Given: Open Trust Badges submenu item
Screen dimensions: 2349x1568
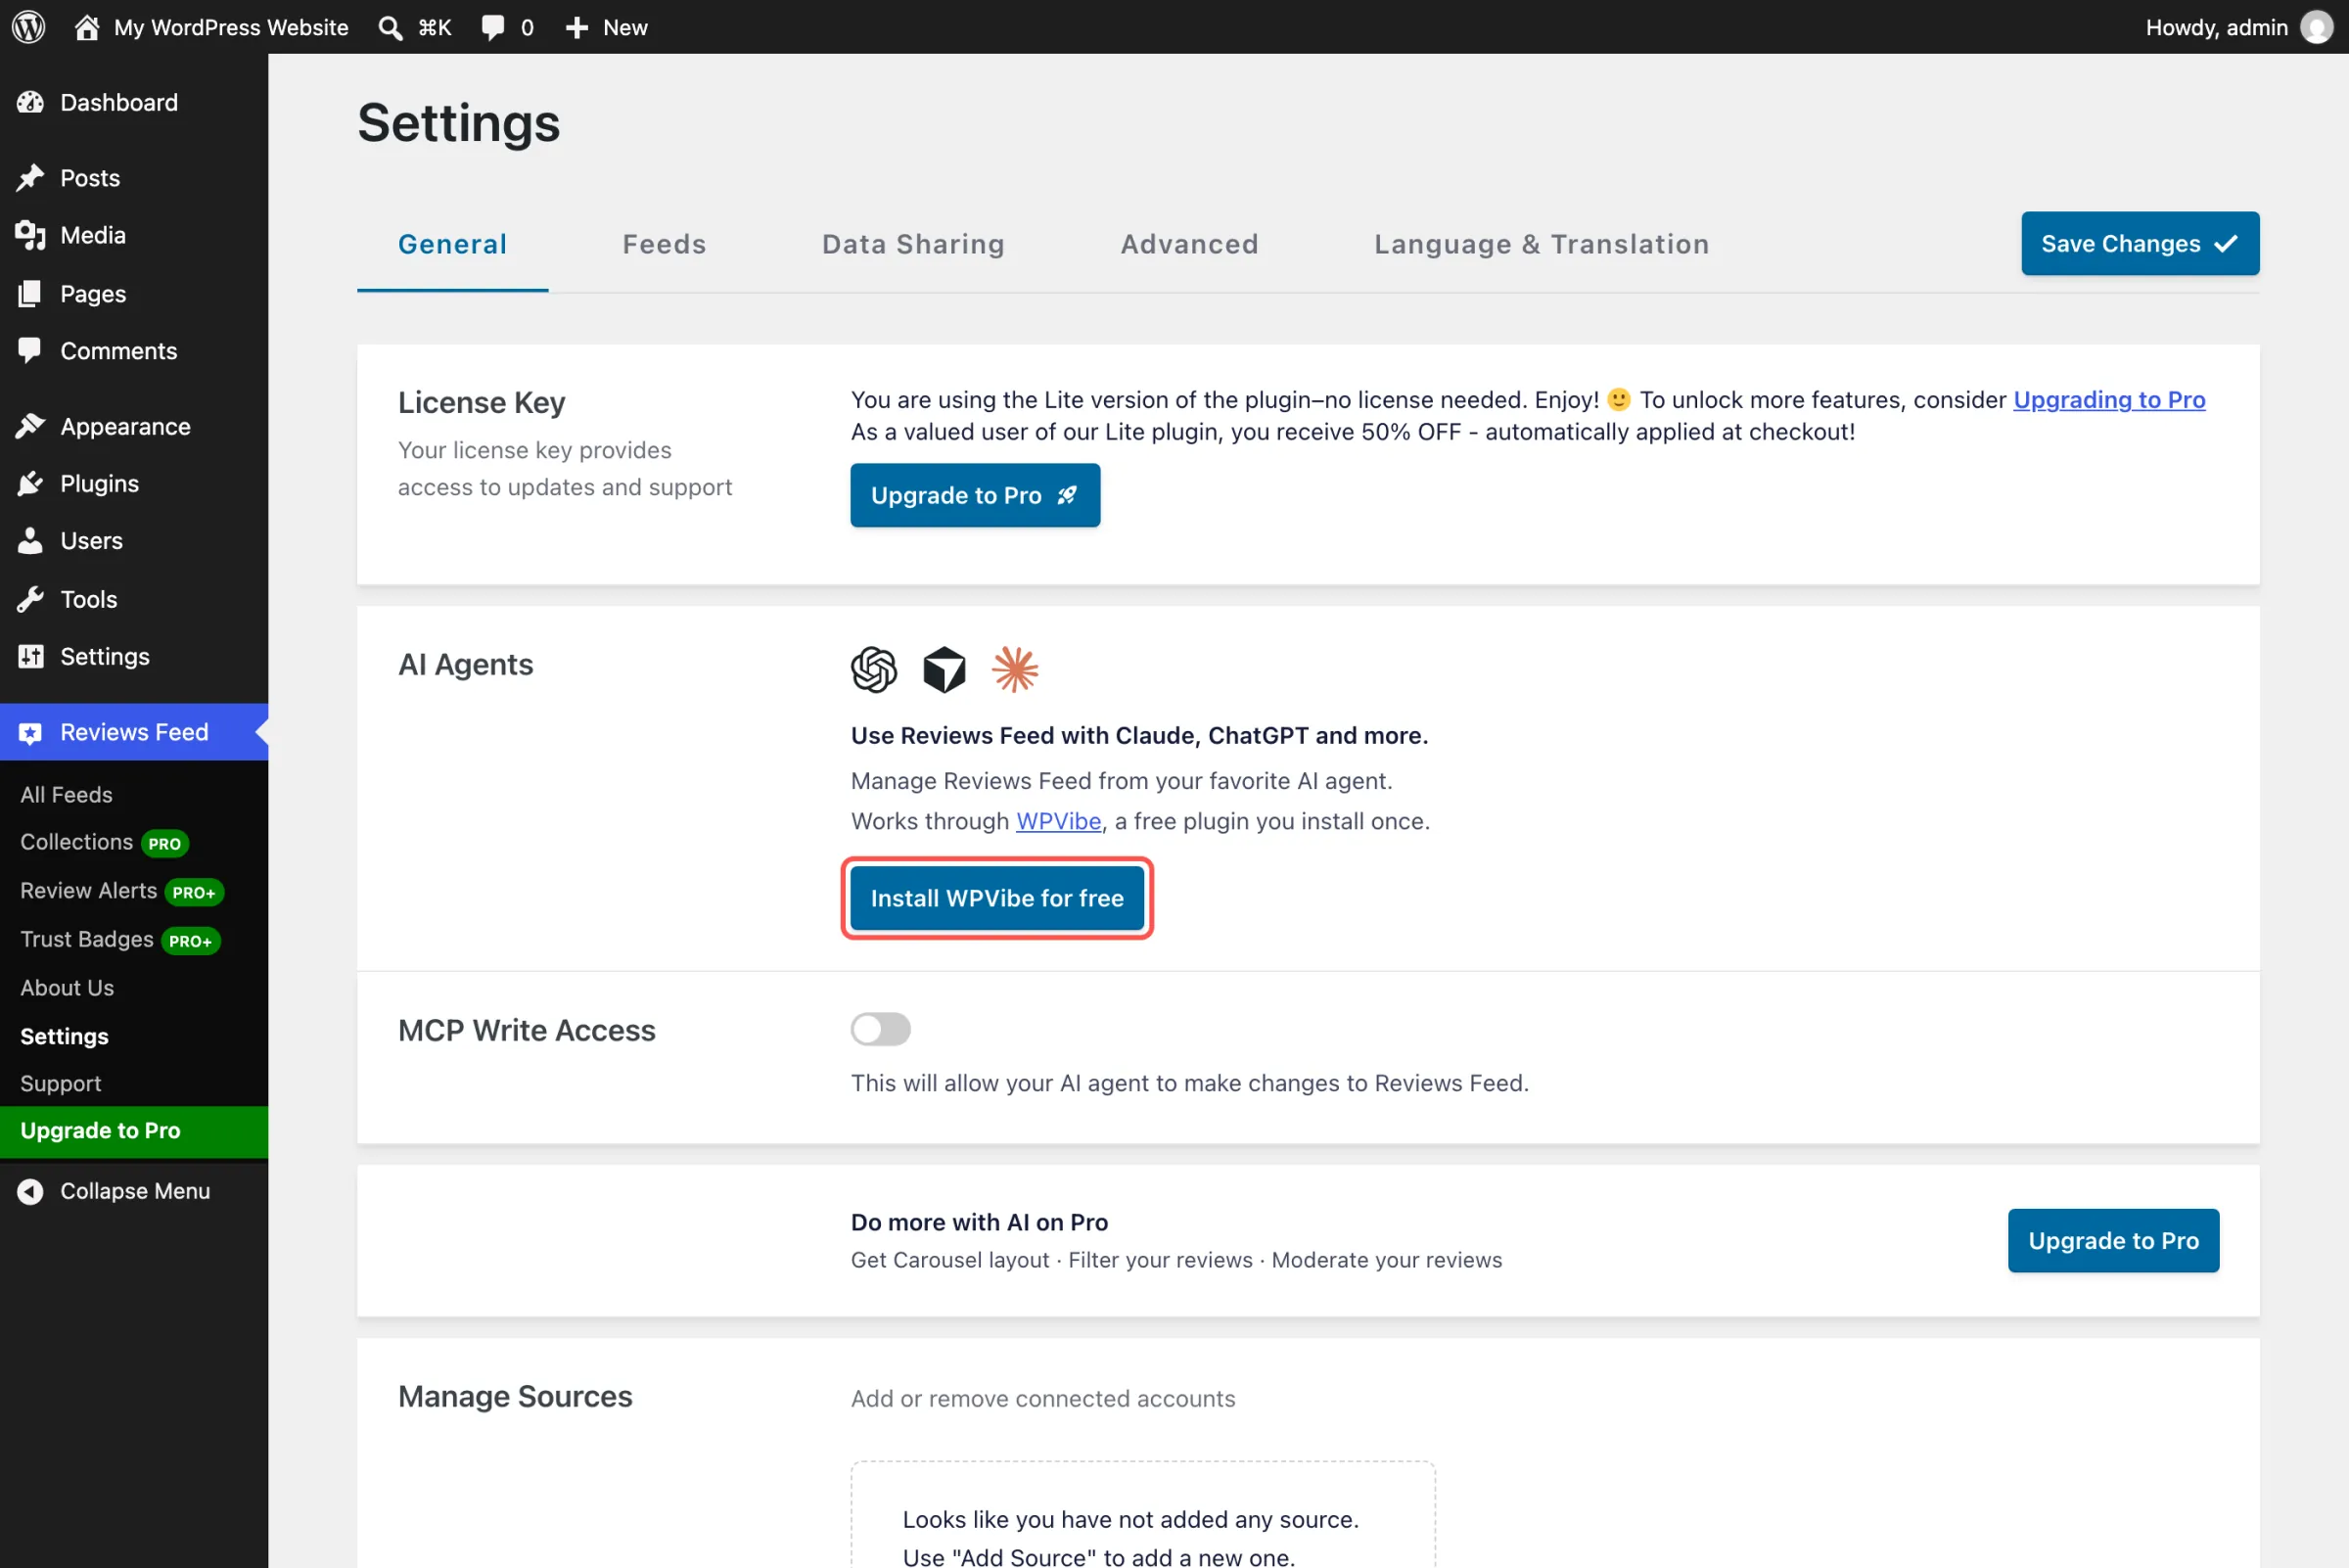Looking at the screenshot, I should 120,939.
